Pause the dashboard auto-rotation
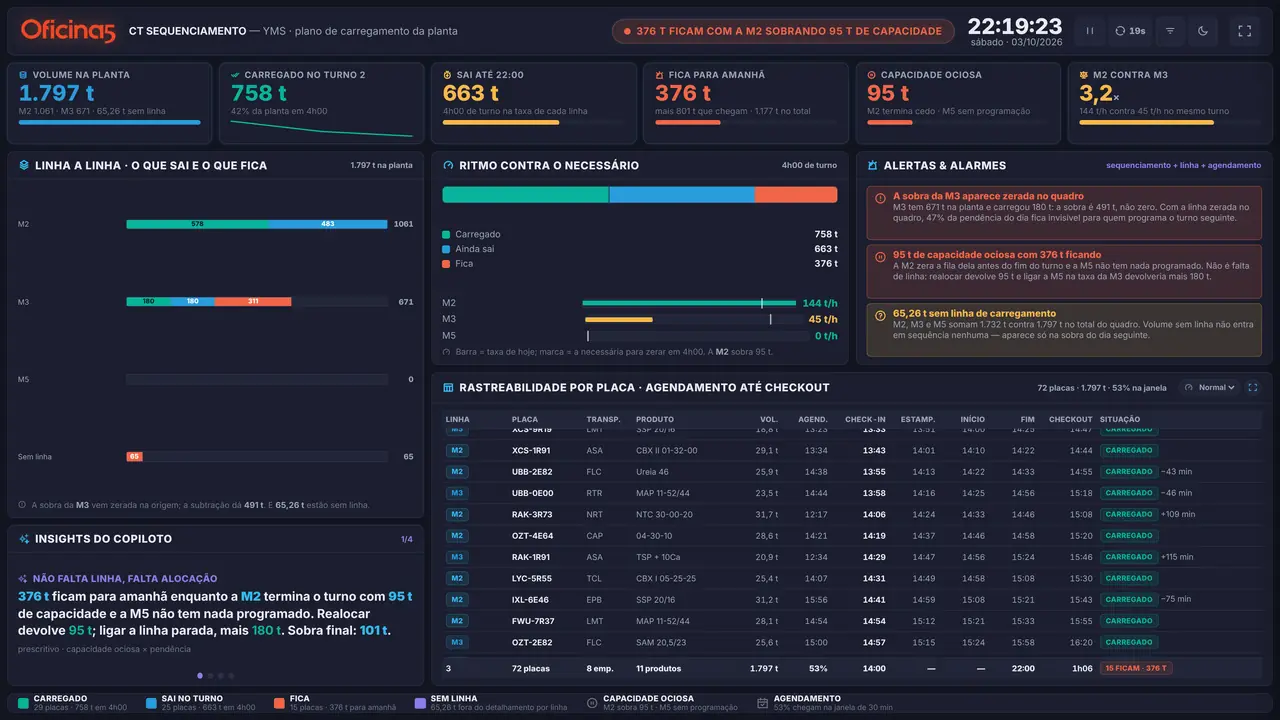This screenshot has height=720, width=1280. pyautogui.click(x=1090, y=31)
